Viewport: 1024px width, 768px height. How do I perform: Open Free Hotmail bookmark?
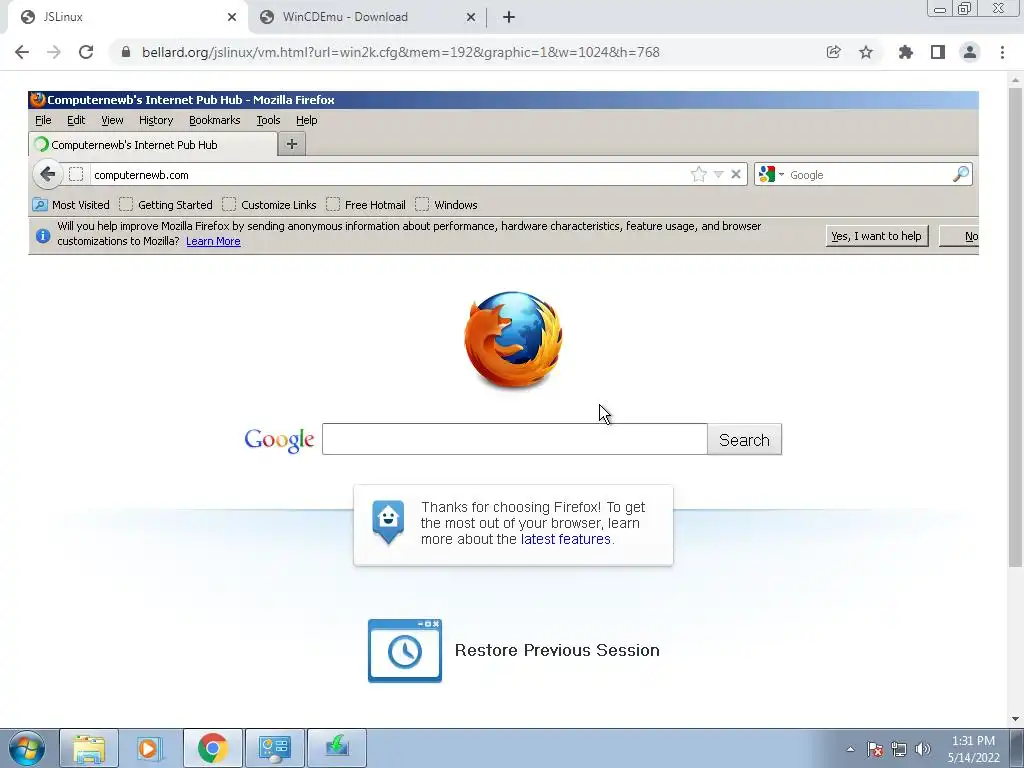click(366, 204)
